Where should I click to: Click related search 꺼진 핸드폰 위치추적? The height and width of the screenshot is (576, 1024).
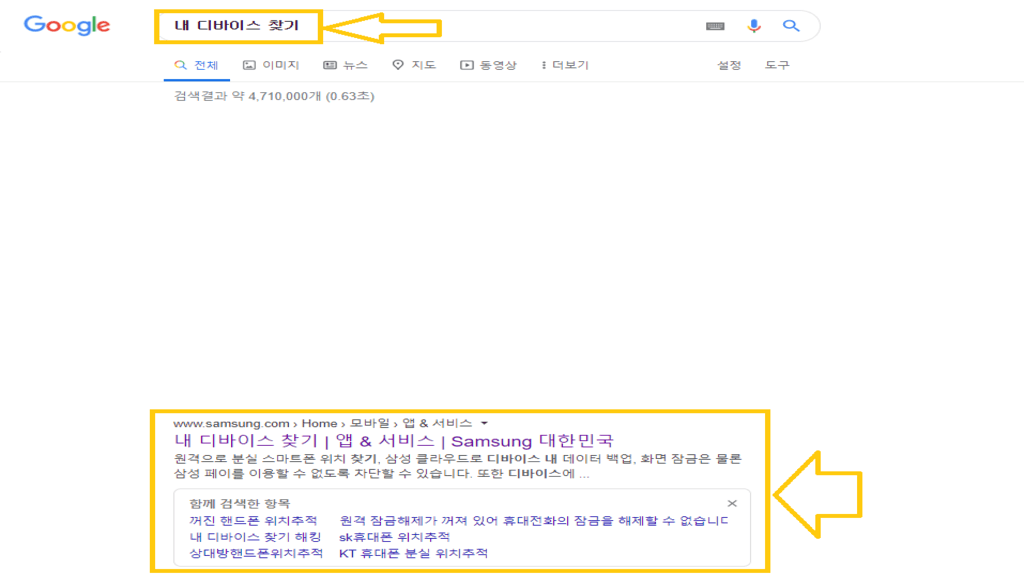[253, 520]
